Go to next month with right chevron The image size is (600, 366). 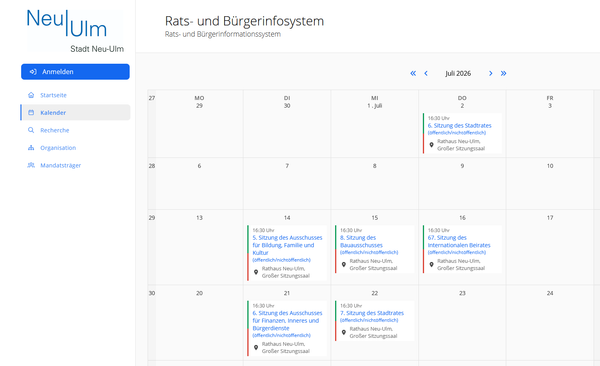(x=491, y=73)
